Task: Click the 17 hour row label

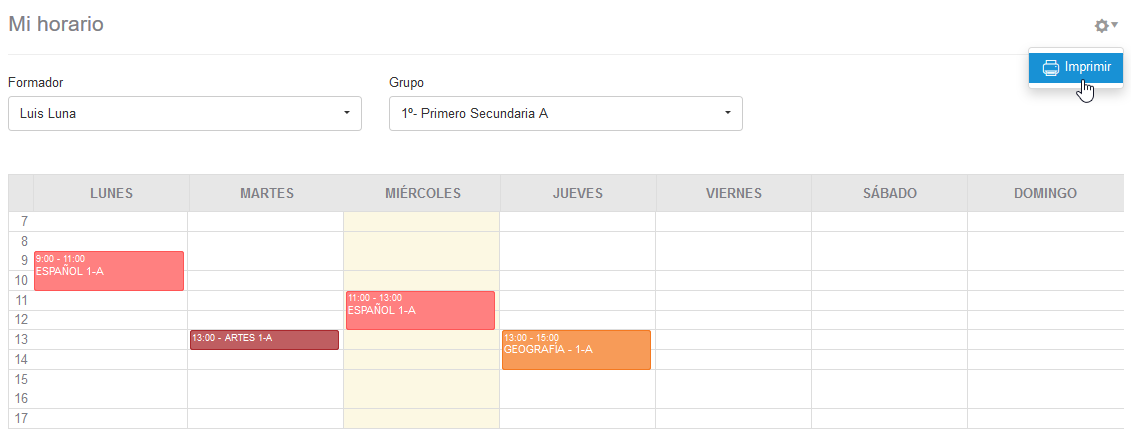Action: click(22, 418)
